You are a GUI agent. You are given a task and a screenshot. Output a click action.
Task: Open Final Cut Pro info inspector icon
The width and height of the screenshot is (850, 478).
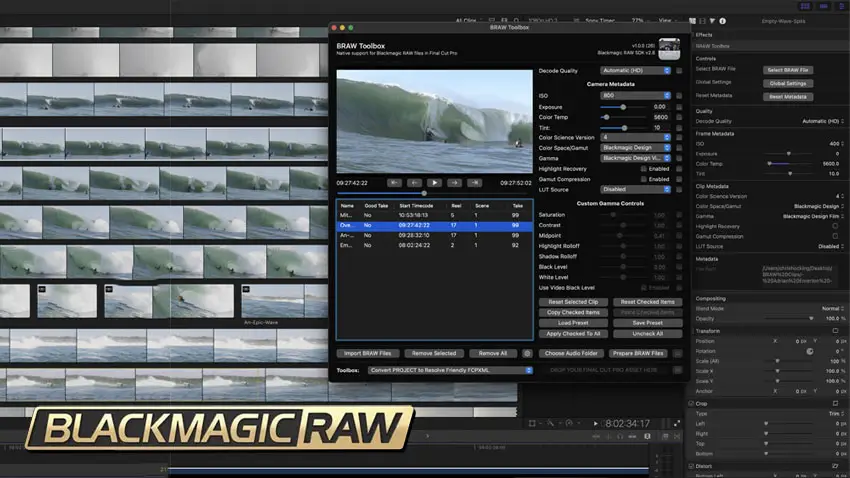(723, 21)
